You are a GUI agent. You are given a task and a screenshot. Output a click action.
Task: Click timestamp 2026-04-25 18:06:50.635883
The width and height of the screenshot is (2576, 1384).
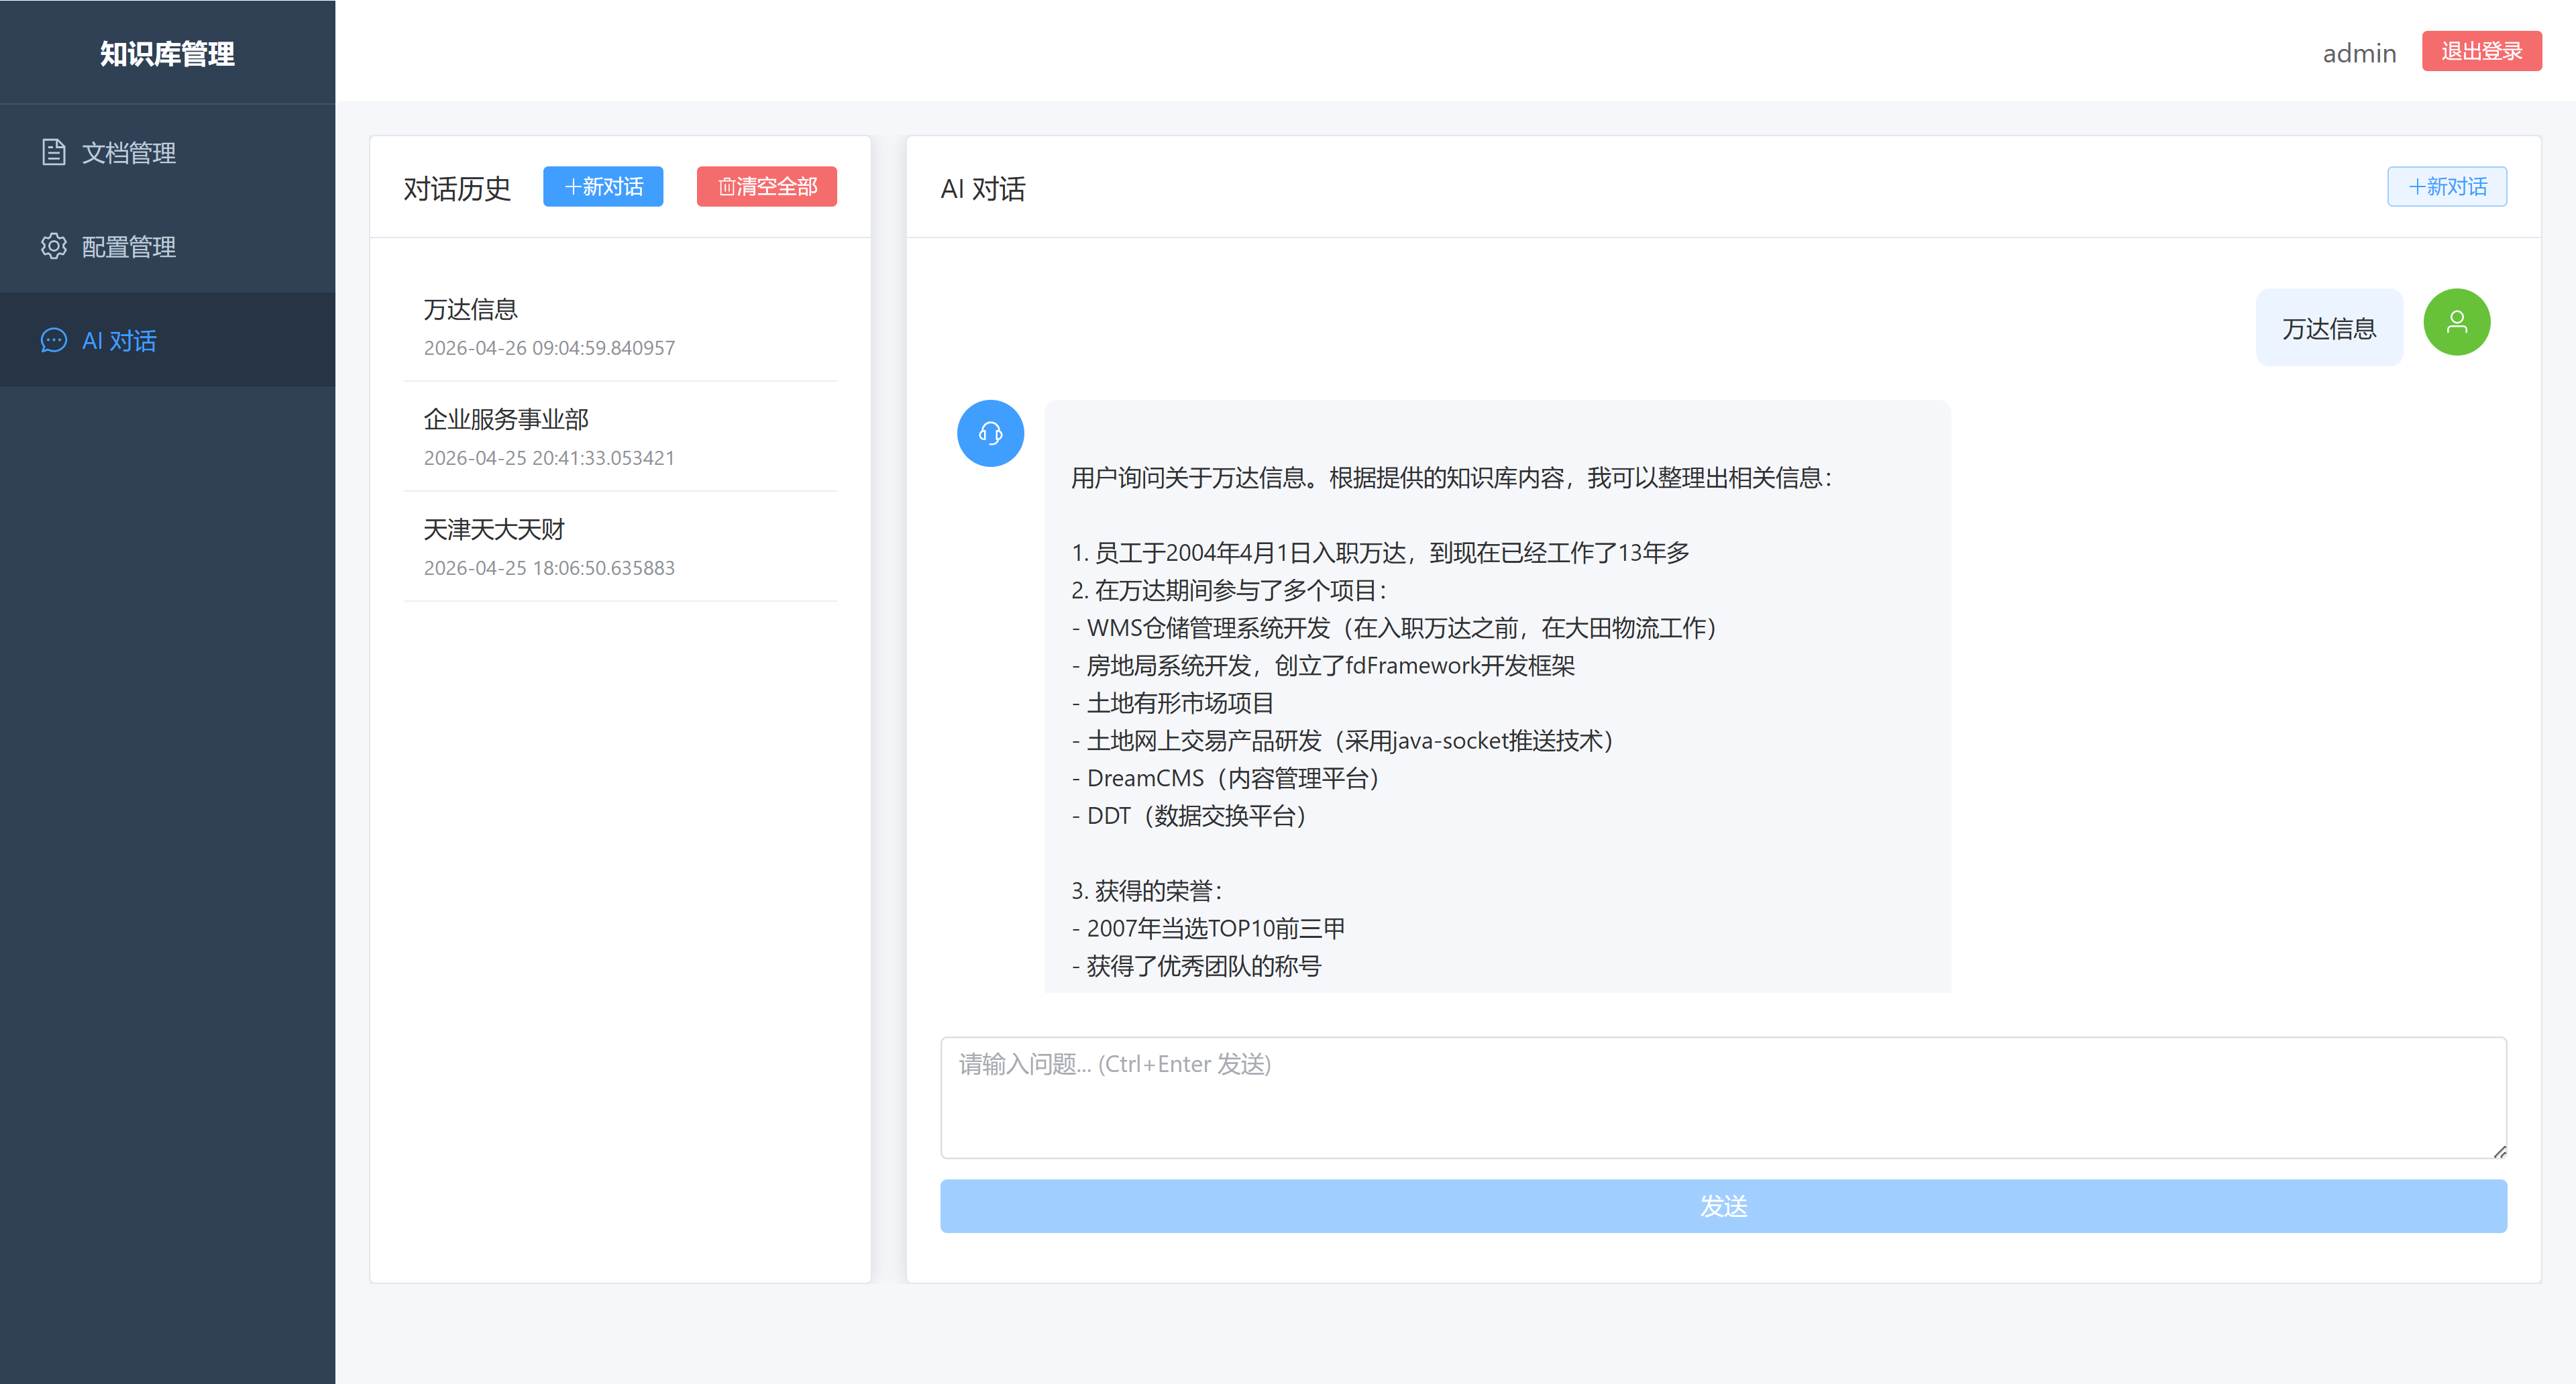[549, 568]
